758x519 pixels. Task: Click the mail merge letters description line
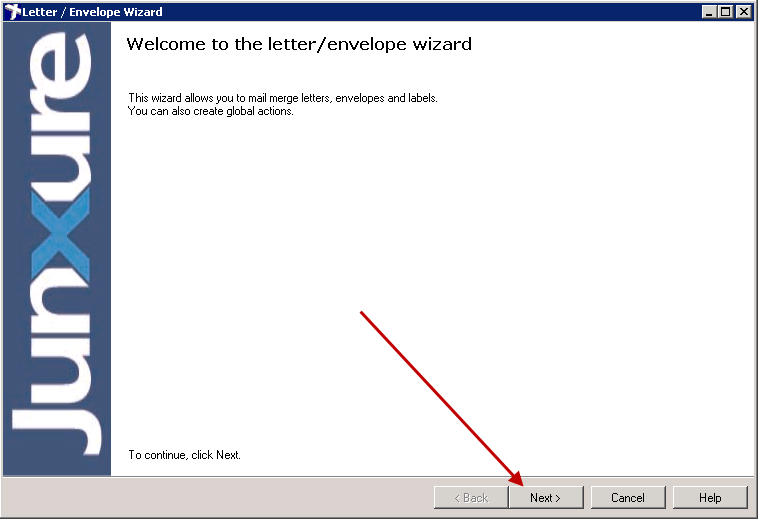(x=283, y=98)
